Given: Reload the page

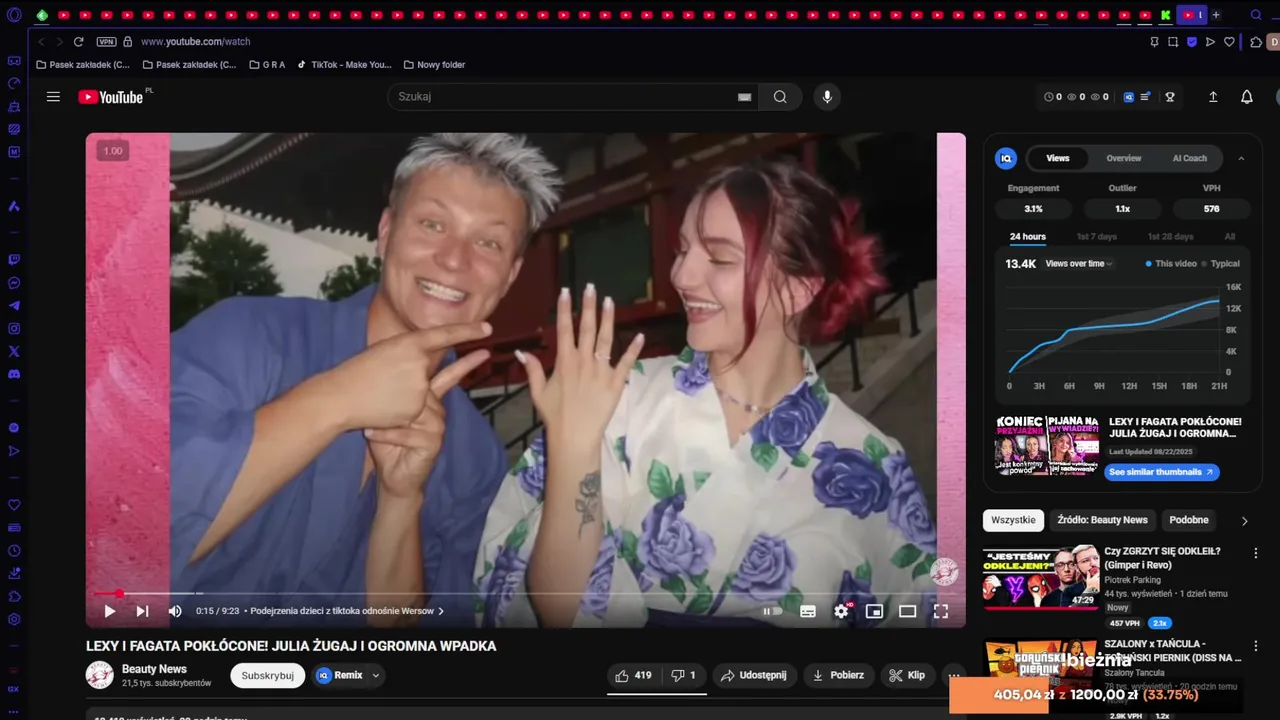Looking at the screenshot, I should click(x=78, y=42).
